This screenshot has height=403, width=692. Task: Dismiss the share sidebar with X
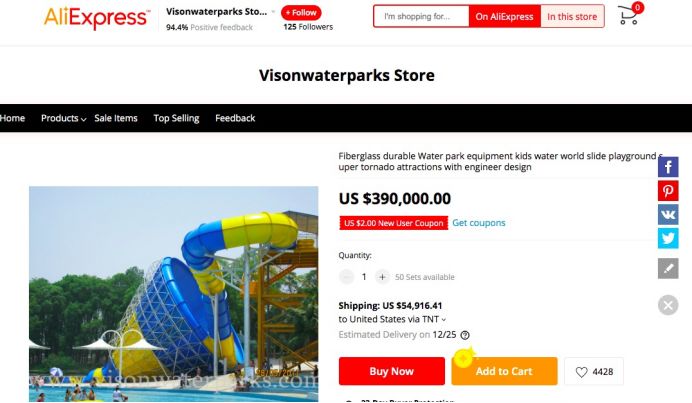[x=668, y=305]
